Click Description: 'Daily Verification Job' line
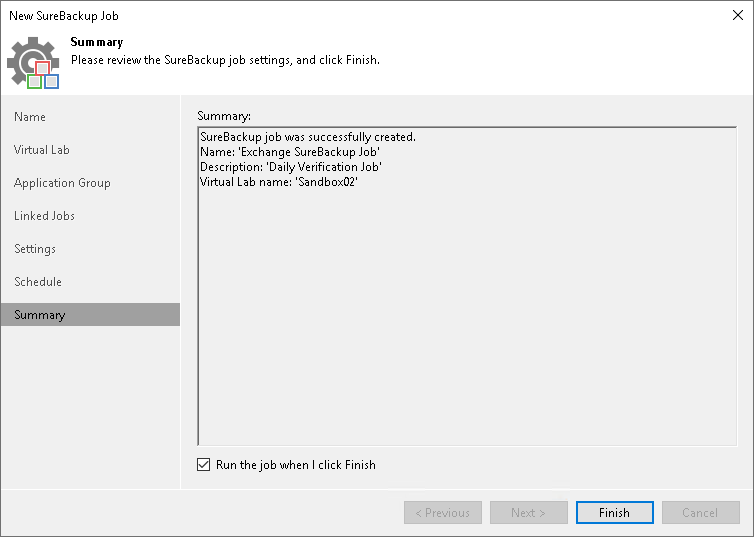Viewport: 754px width, 537px height. pyautogui.click(x=291, y=167)
